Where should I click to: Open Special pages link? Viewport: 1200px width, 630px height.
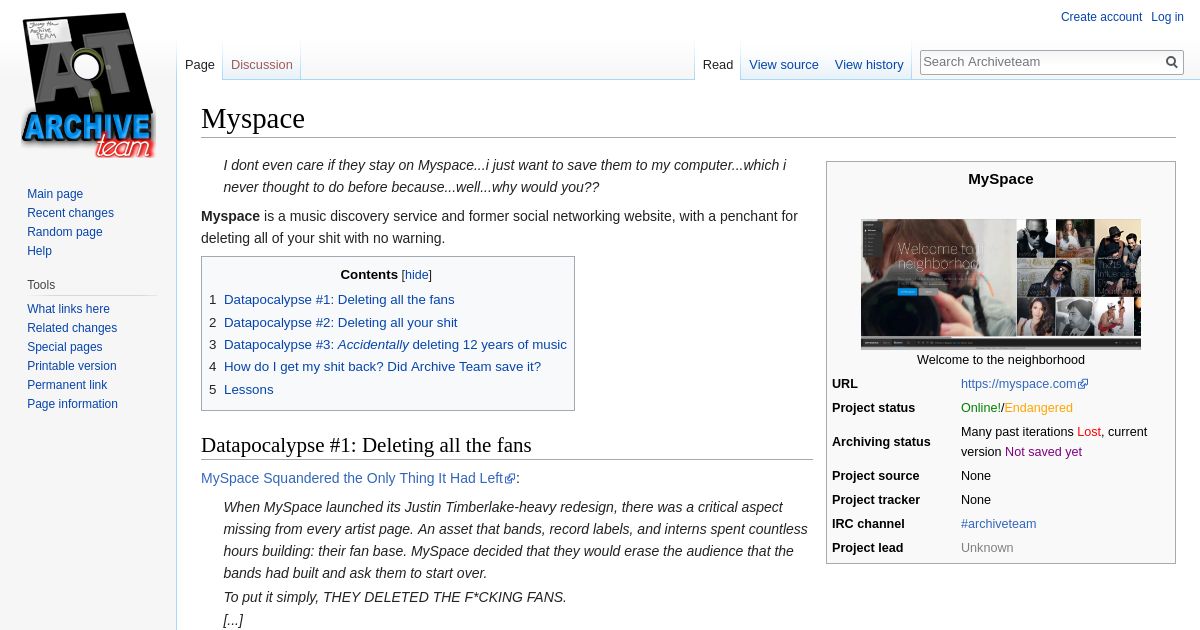(65, 347)
